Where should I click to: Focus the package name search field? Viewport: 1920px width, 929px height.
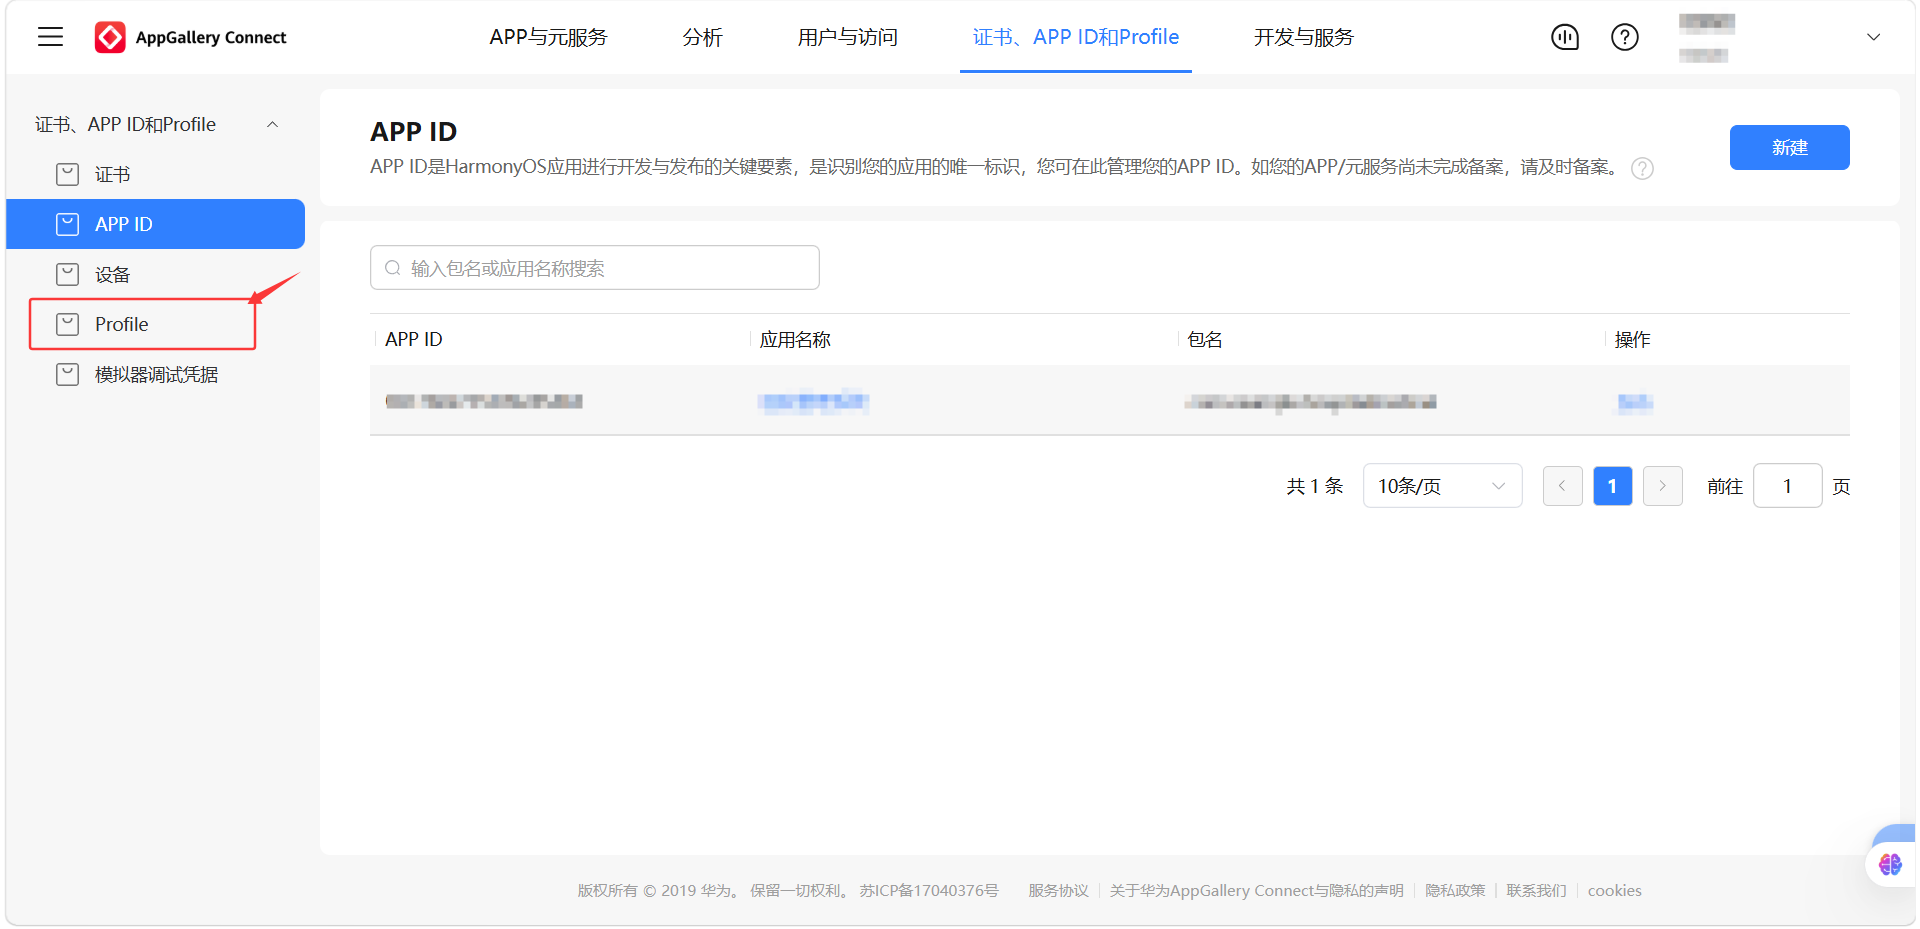point(595,268)
